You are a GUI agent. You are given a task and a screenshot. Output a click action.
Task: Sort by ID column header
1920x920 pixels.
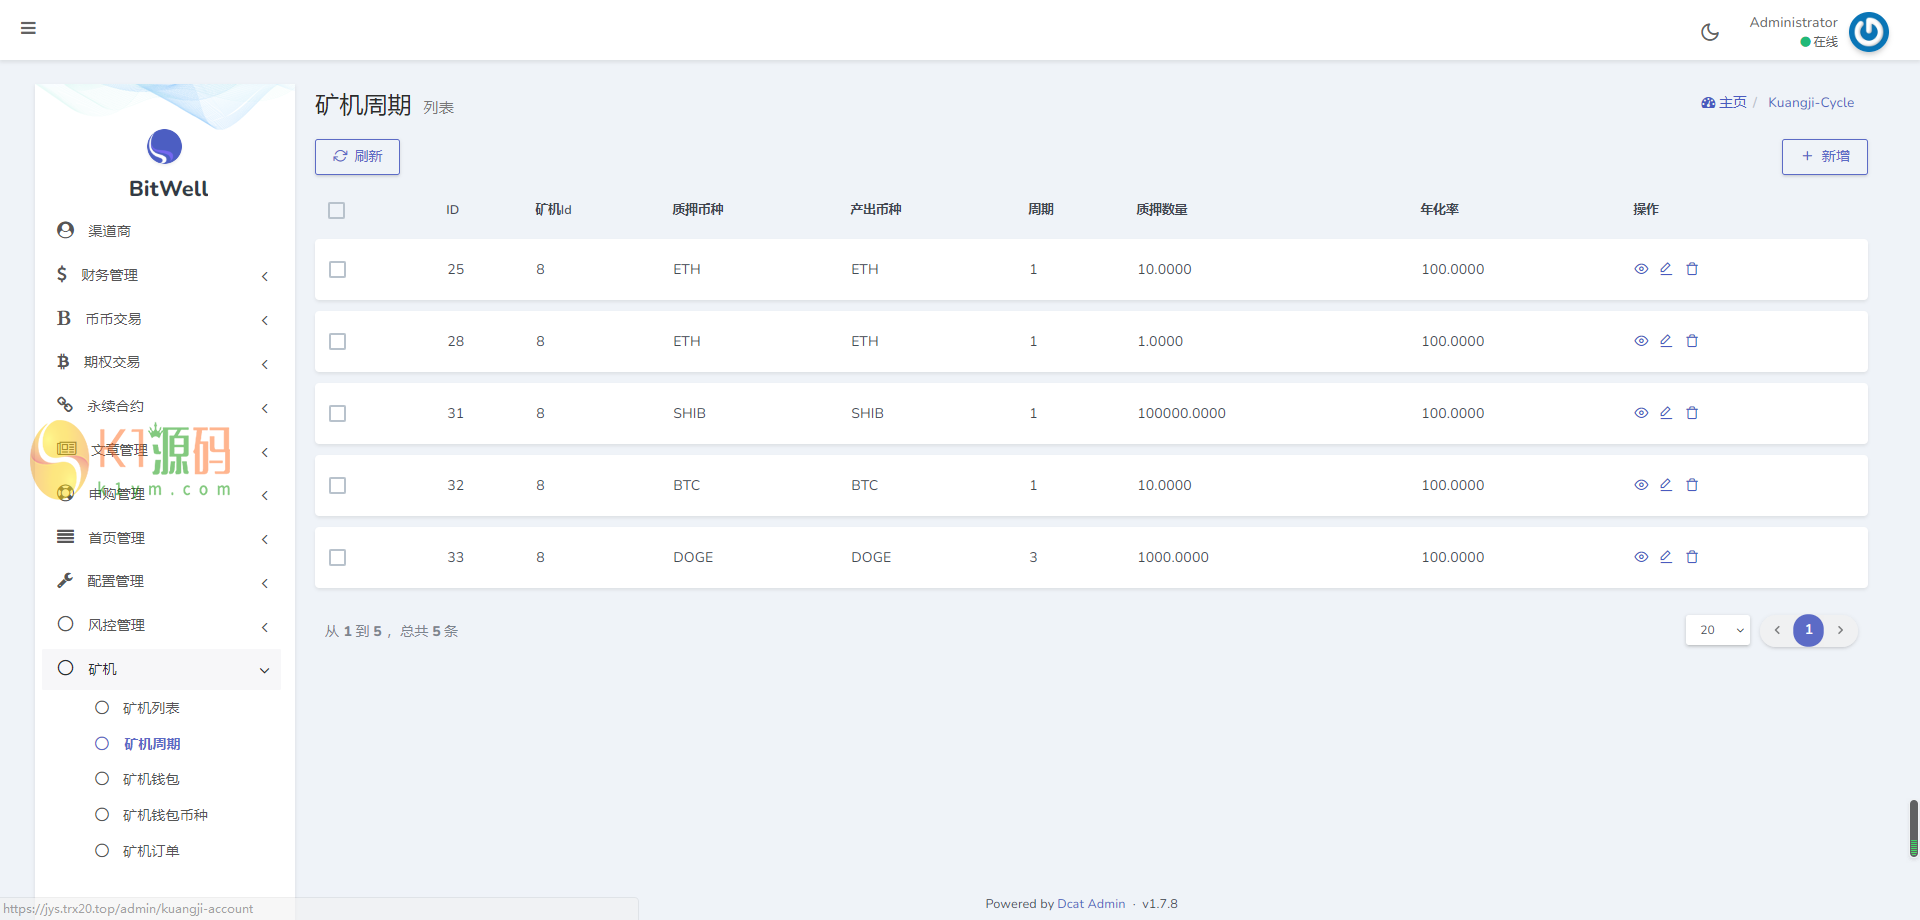(453, 210)
